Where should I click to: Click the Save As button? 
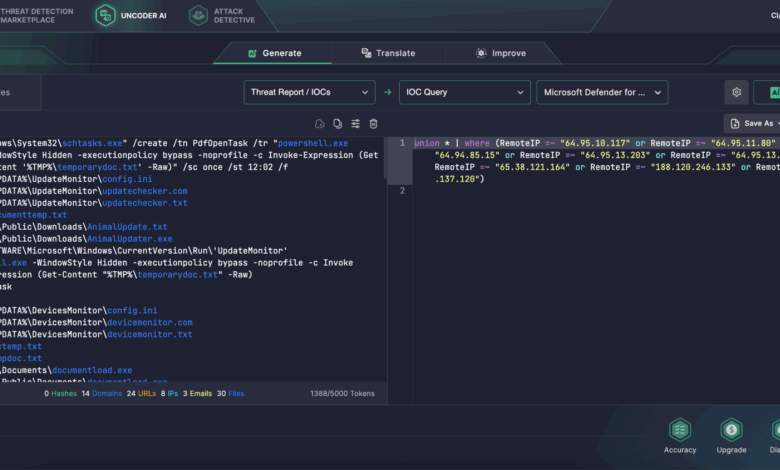coord(753,123)
